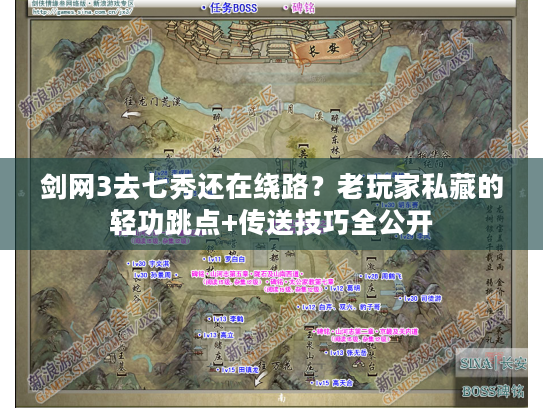Click the lv28 李凤 boss marker
Image resolution: width=543 pixels, height=408 pixels.
coord(413,237)
